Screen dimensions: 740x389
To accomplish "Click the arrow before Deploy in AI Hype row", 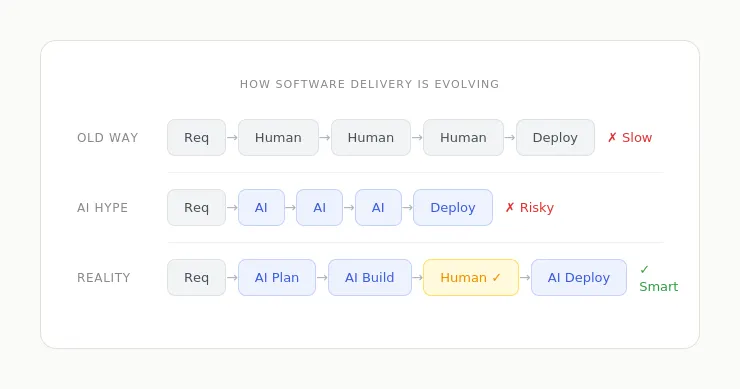I will (x=407, y=208).
